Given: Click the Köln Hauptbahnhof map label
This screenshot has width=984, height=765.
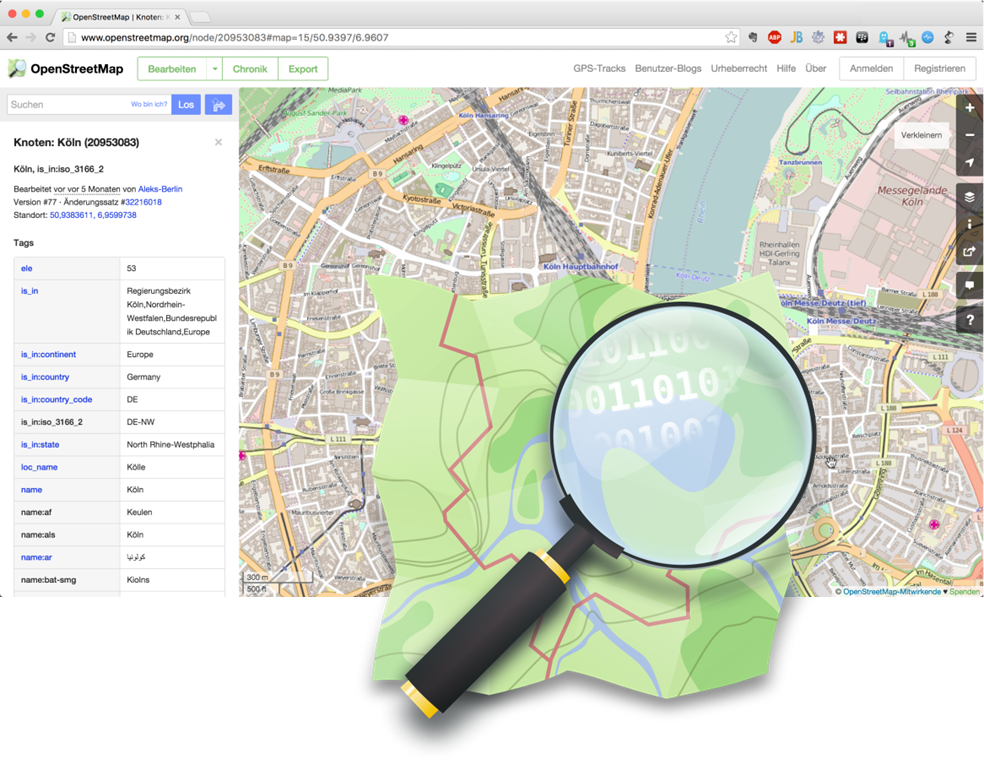Looking at the screenshot, I should [x=580, y=267].
